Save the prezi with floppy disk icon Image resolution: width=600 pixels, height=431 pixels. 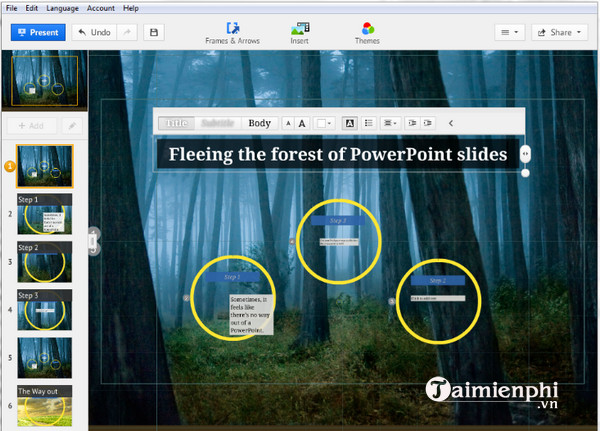[154, 33]
